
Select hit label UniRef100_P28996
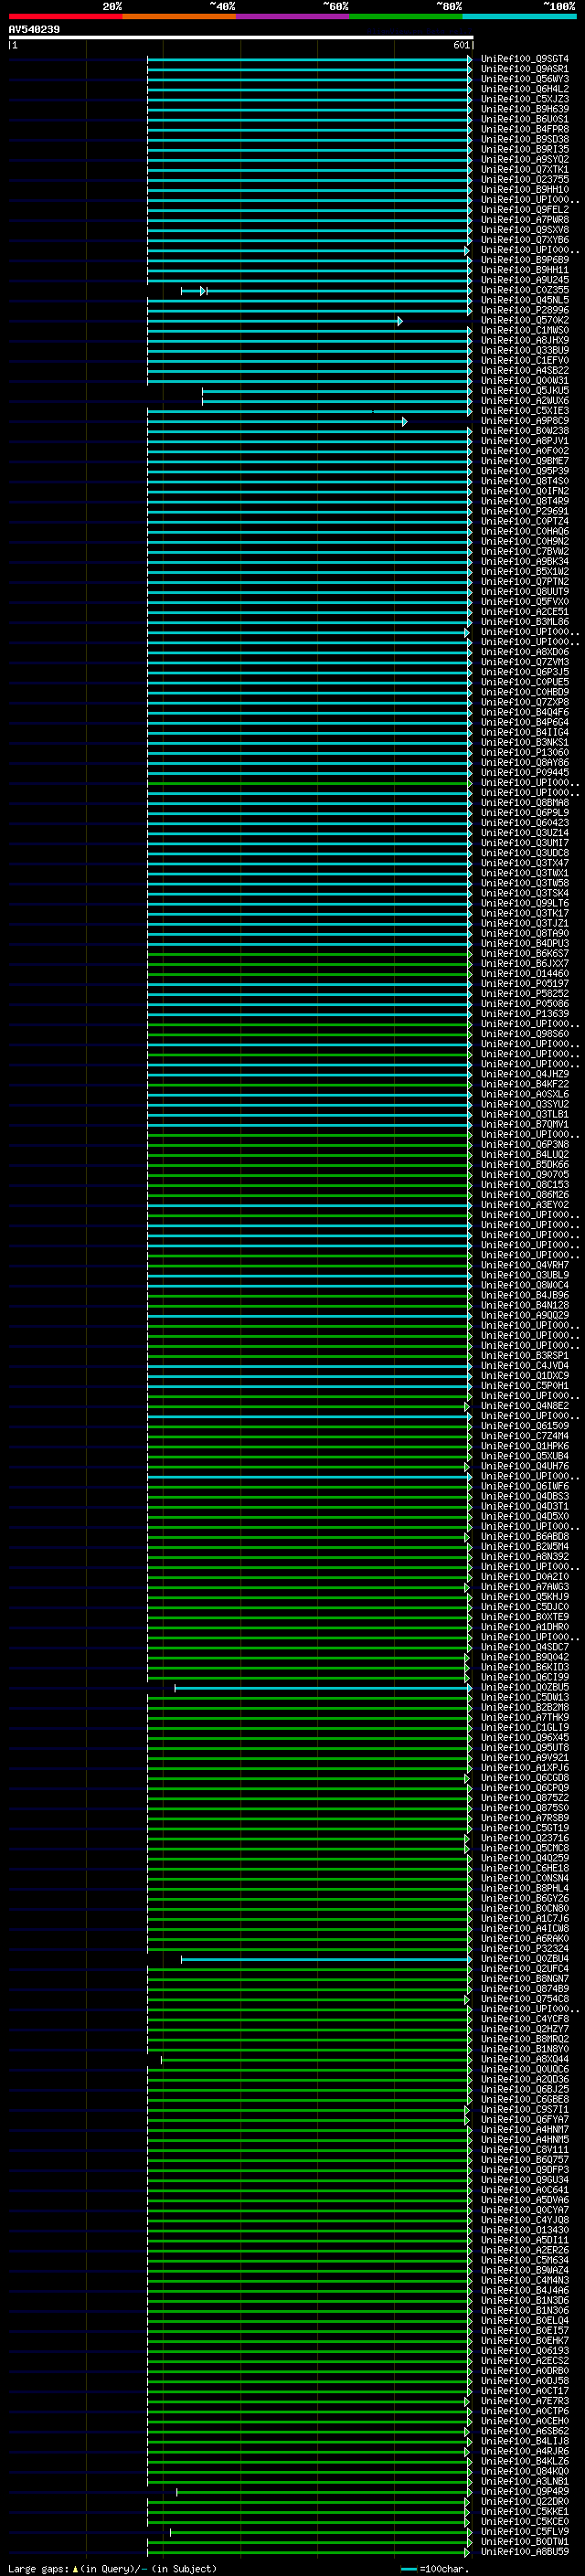click(524, 310)
